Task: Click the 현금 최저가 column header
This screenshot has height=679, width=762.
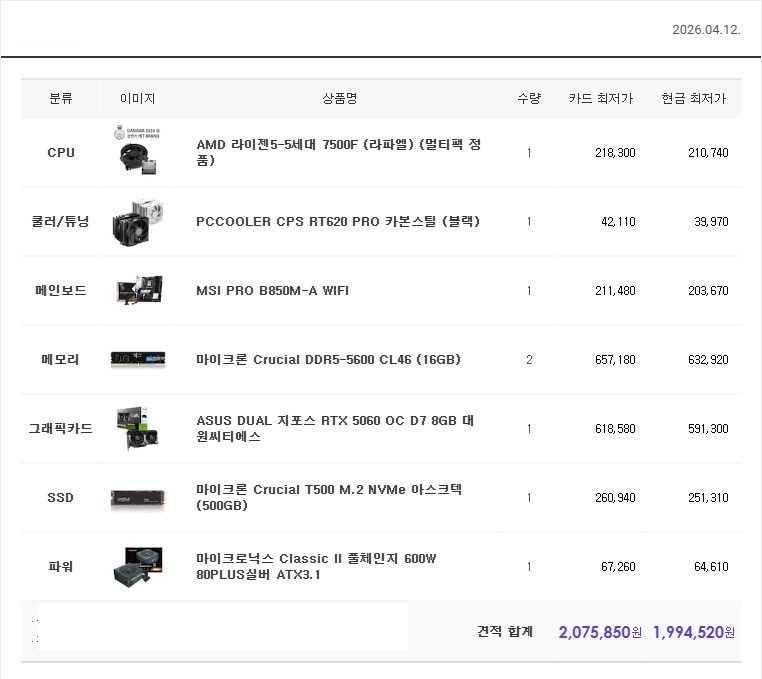Action: coord(694,99)
